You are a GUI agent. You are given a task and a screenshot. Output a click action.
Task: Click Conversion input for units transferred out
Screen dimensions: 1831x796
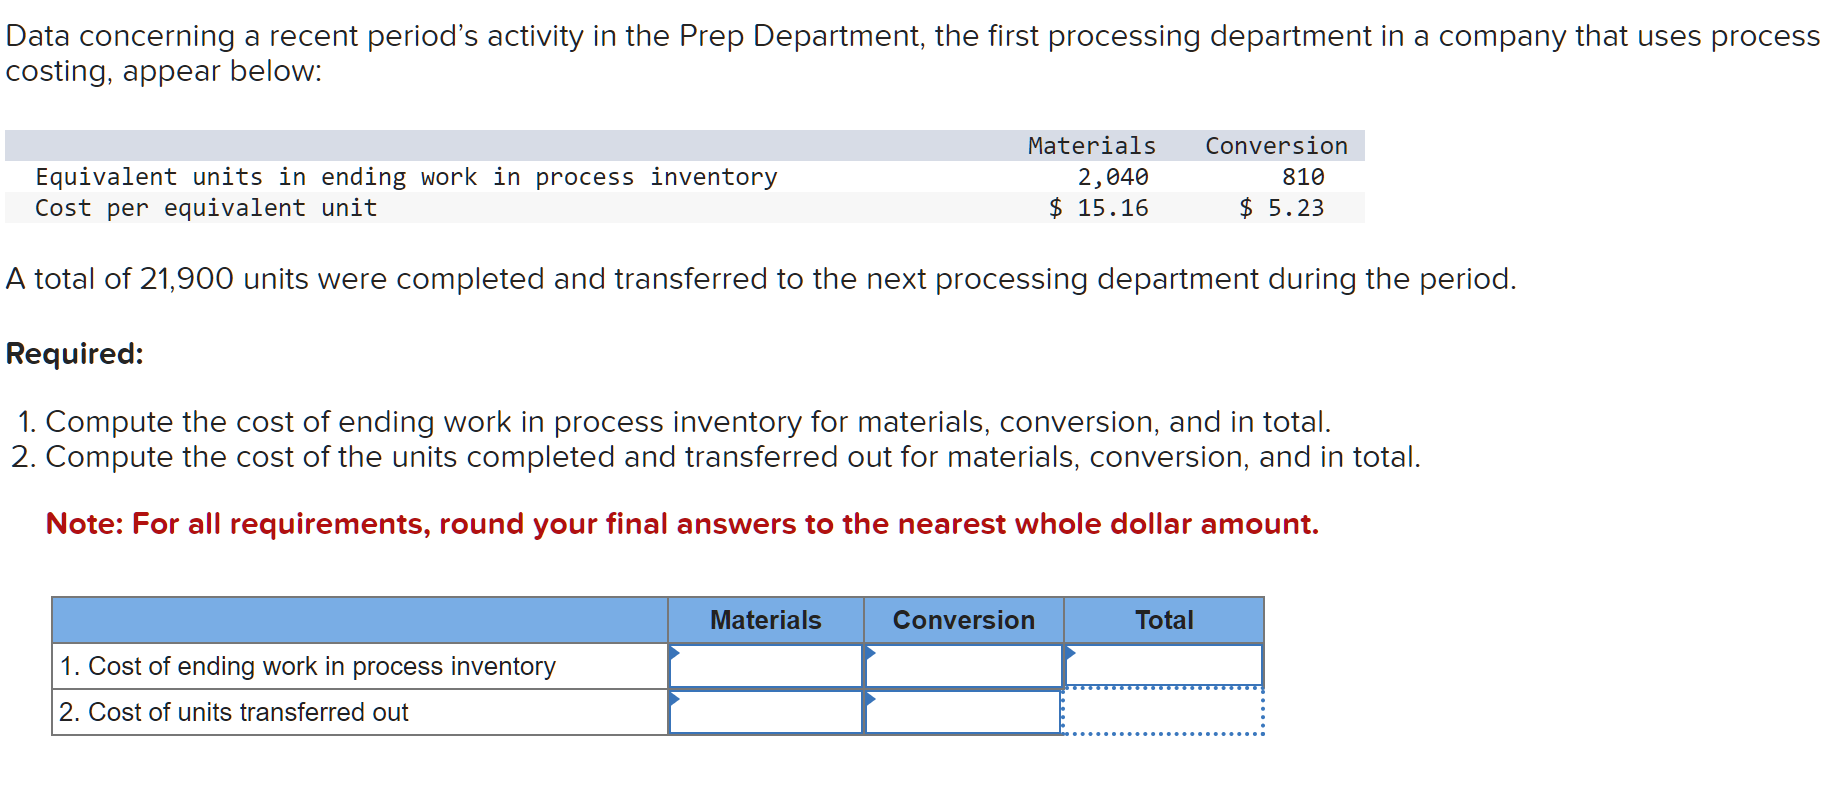coord(964,712)
